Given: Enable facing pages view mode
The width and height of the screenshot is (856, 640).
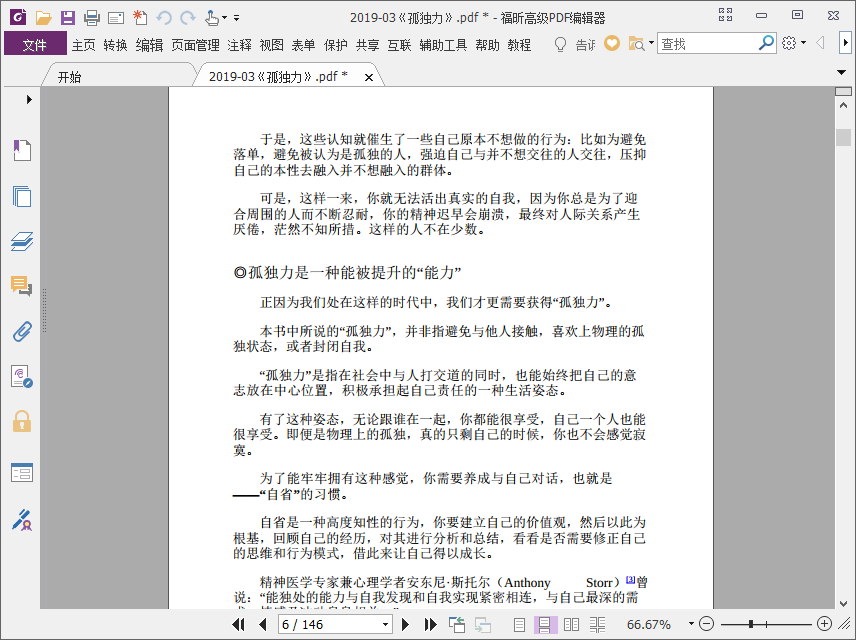Looking at the screenshot, I should click(x=571, y=624).
